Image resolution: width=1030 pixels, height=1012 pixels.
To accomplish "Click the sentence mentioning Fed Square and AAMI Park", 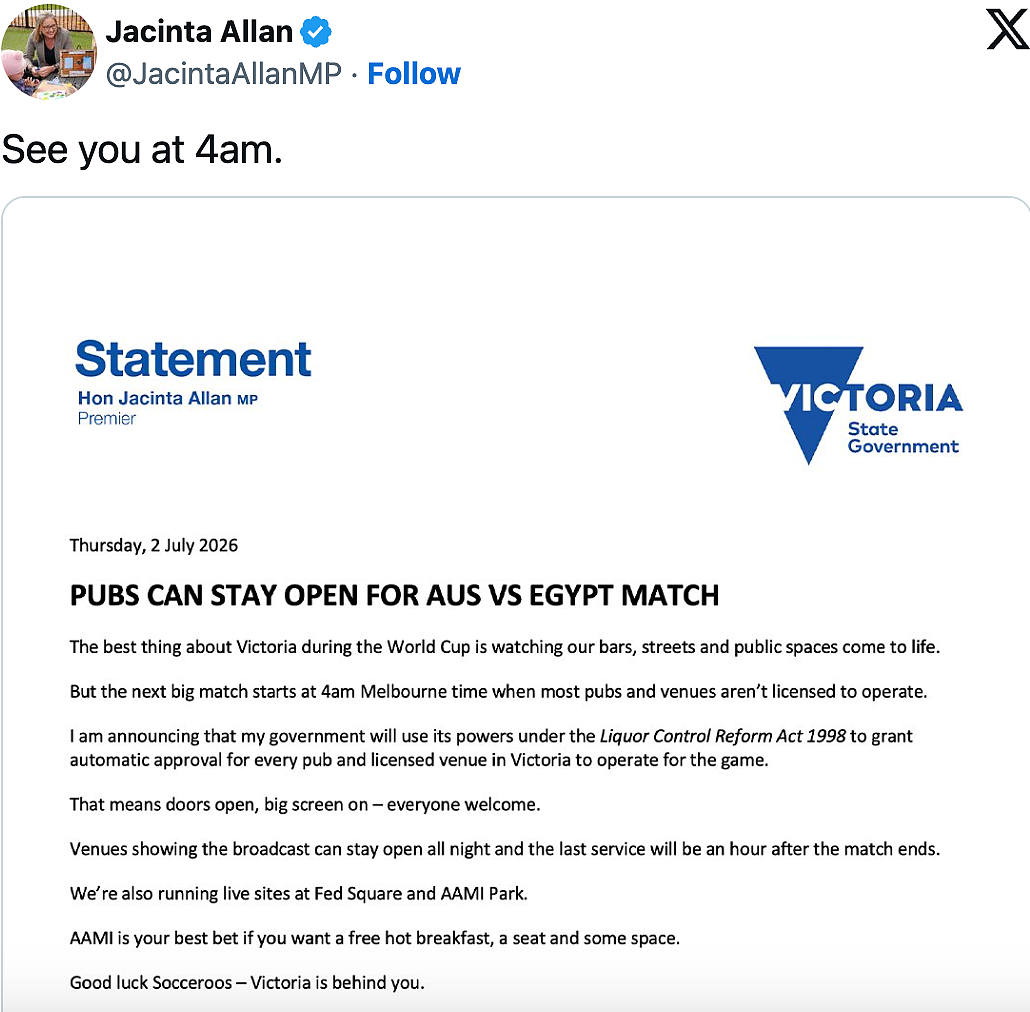I will point(299,894).
